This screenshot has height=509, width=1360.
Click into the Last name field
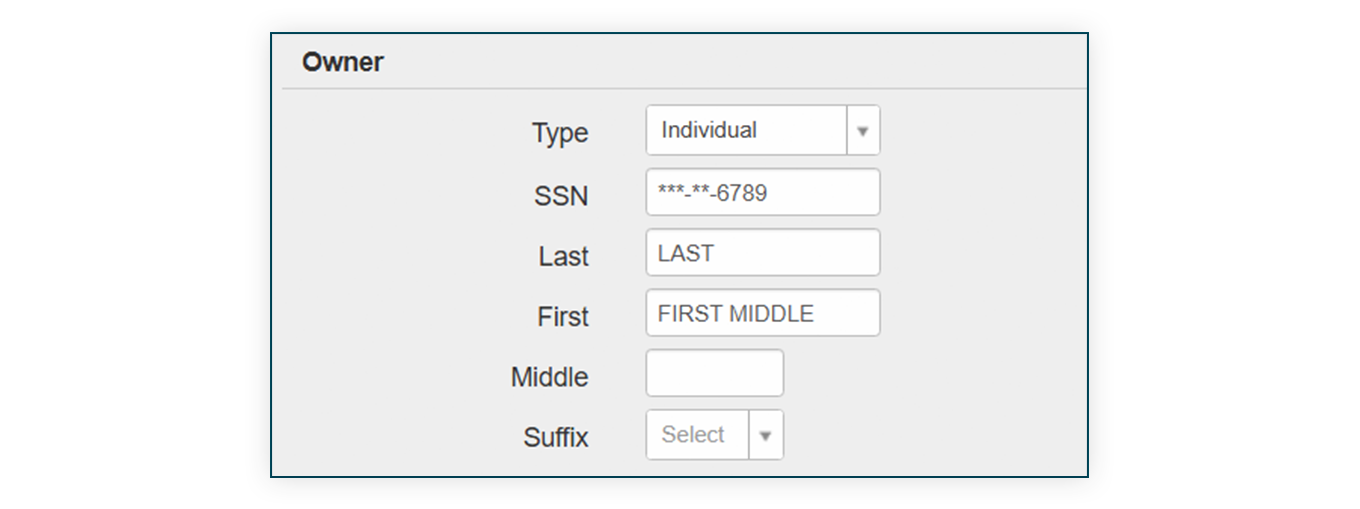(763, 253)
